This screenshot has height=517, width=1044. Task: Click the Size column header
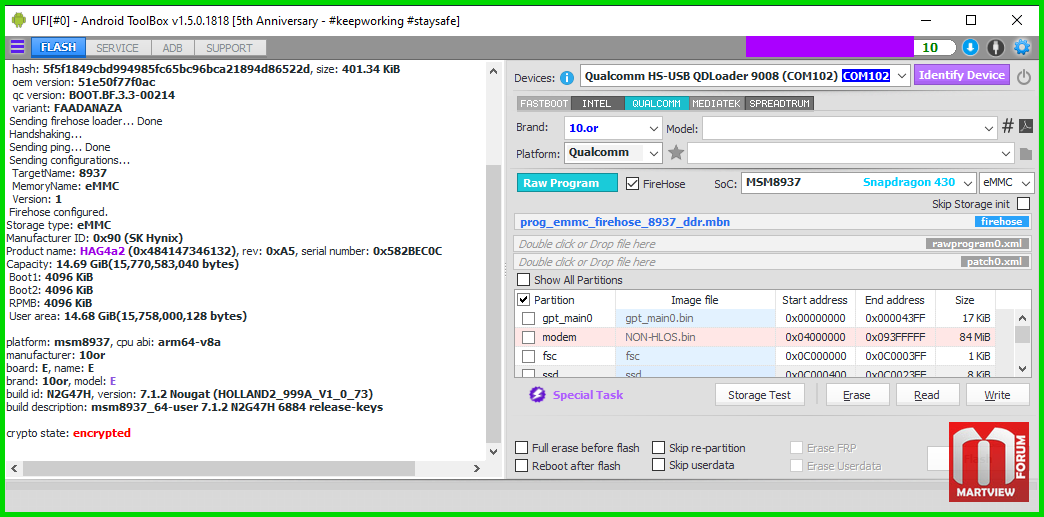[965, 300]
